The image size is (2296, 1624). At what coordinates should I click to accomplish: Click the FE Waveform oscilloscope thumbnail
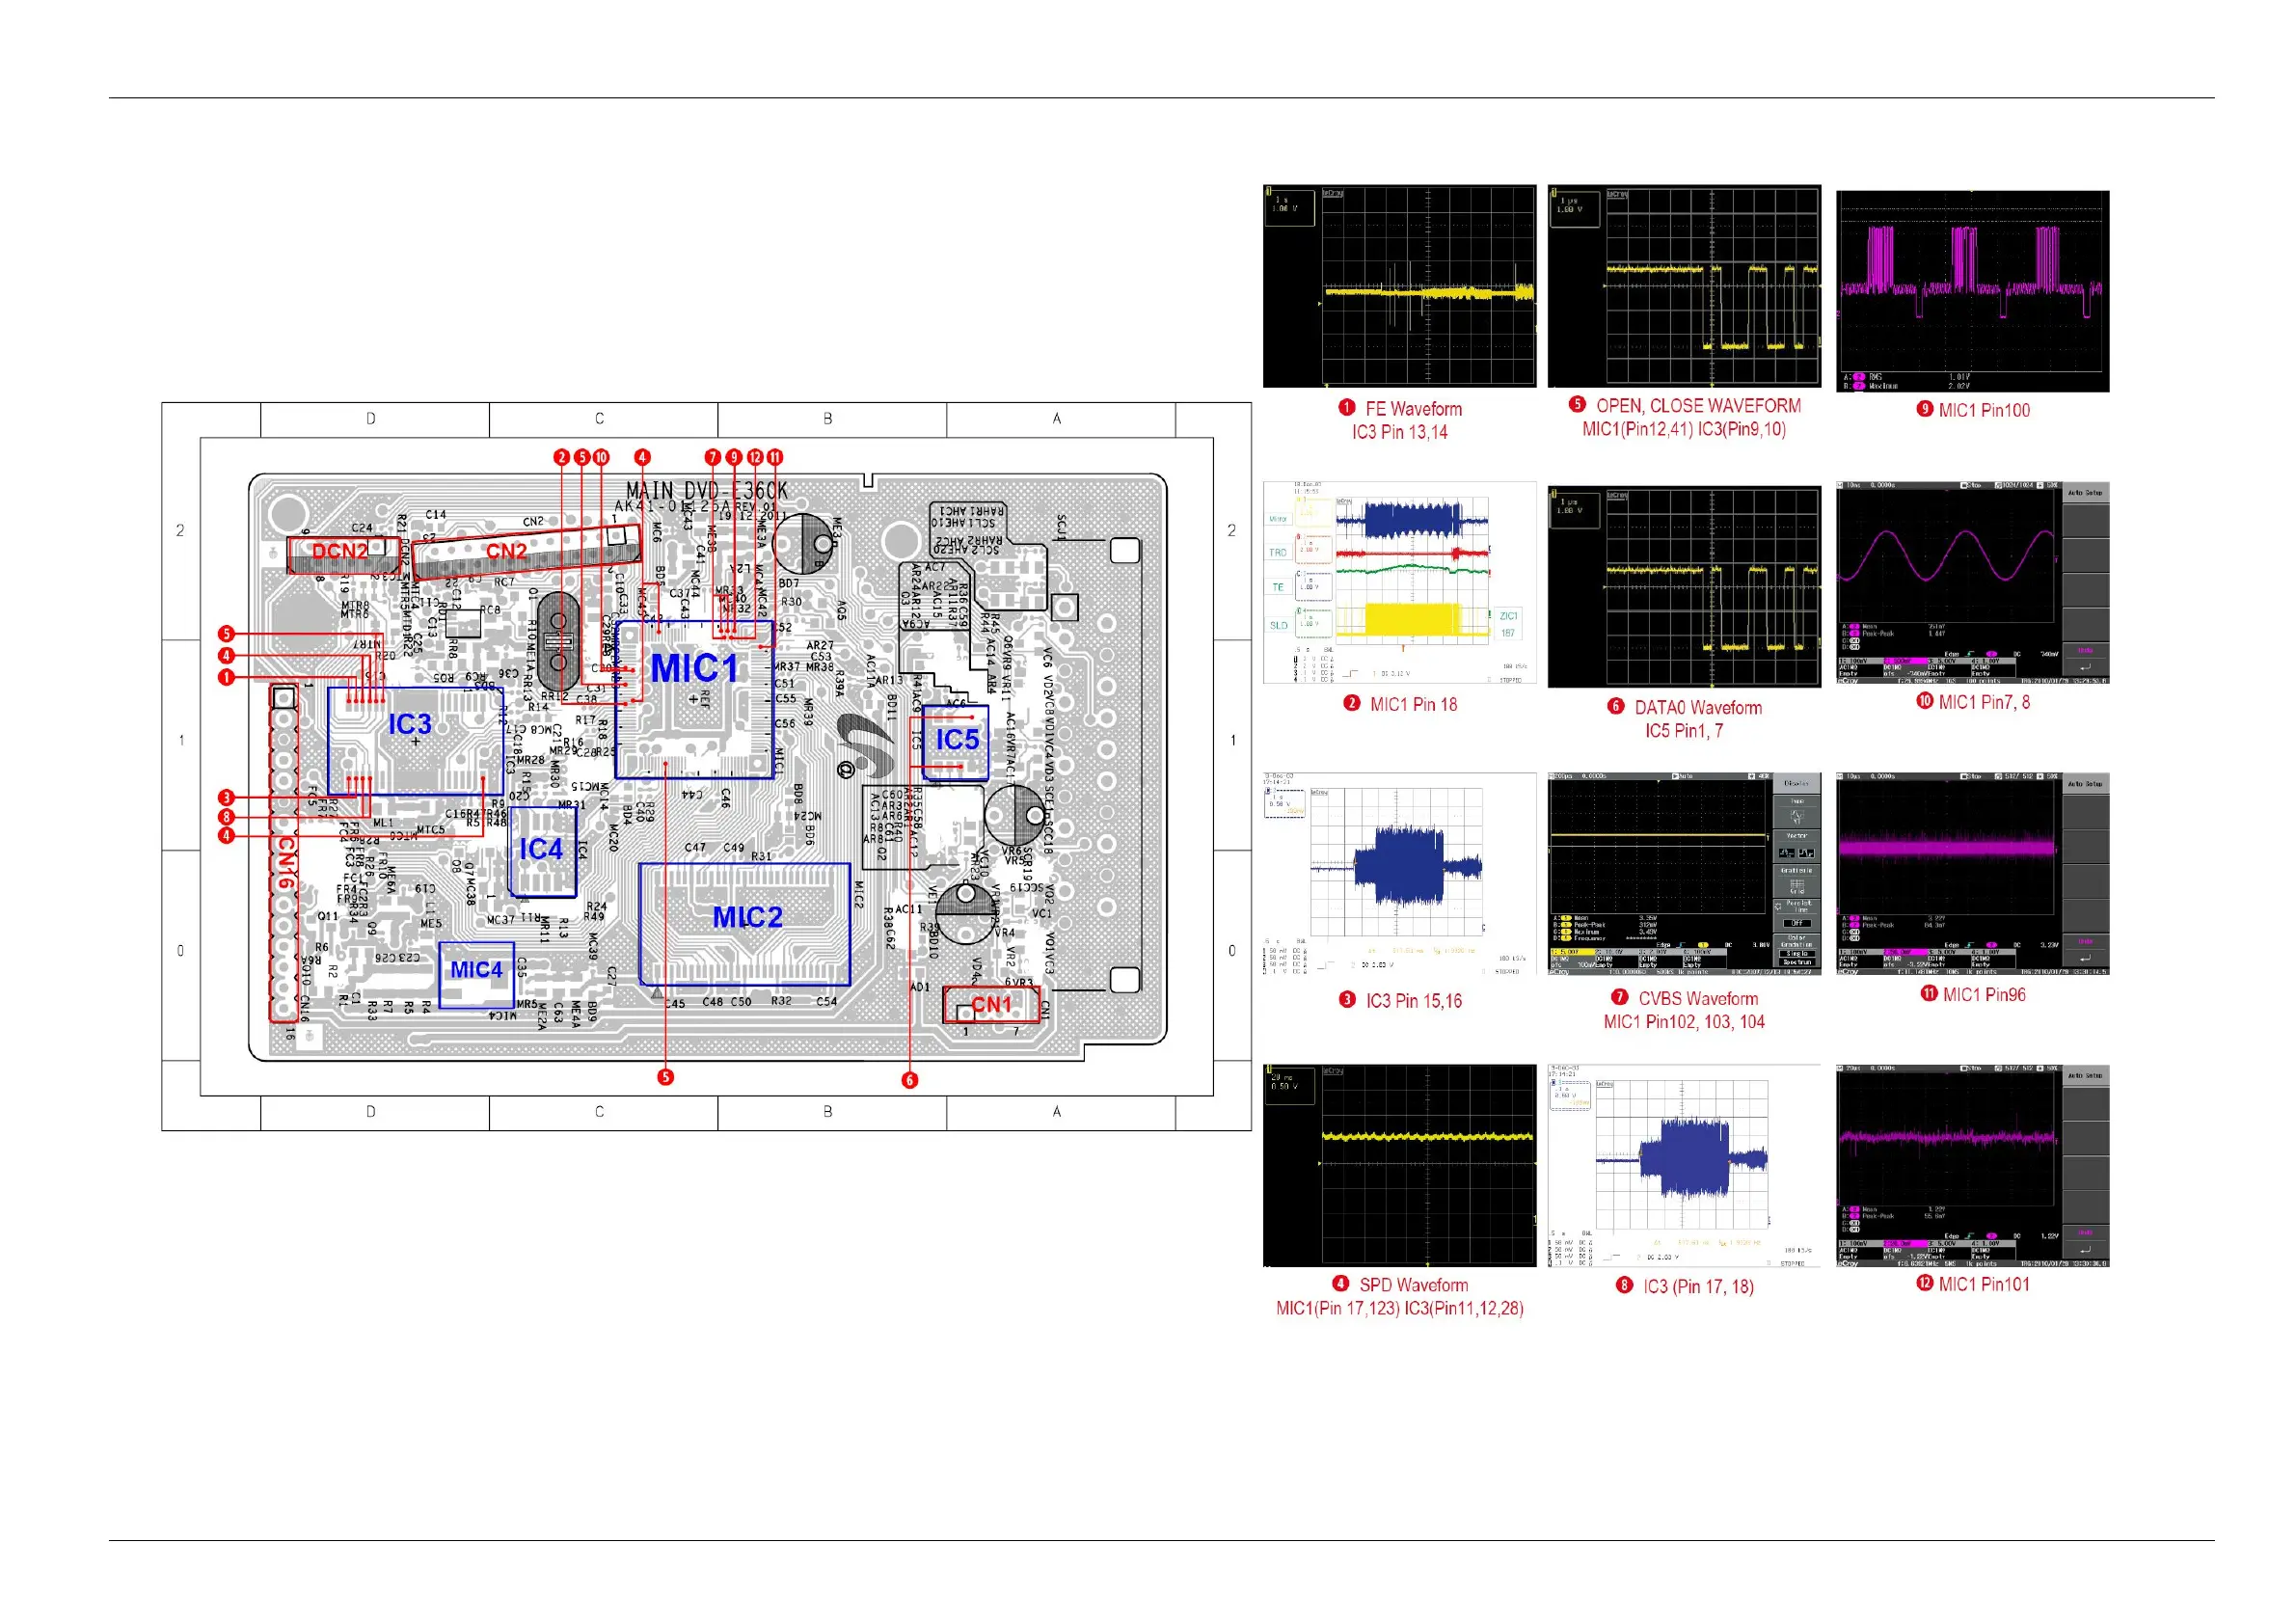click(1399, 286)
